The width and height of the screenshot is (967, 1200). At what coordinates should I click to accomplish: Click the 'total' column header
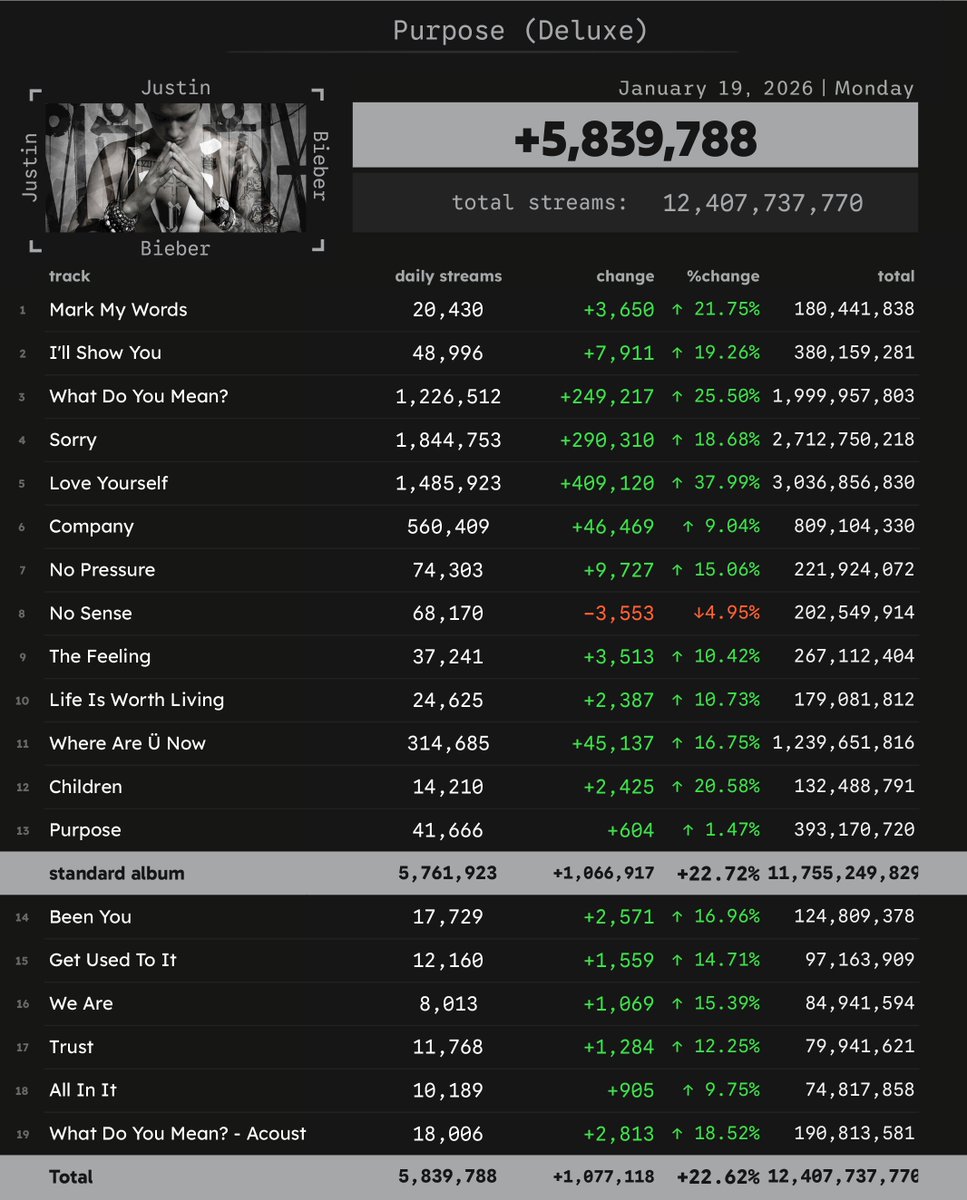(x=896, y=276)
